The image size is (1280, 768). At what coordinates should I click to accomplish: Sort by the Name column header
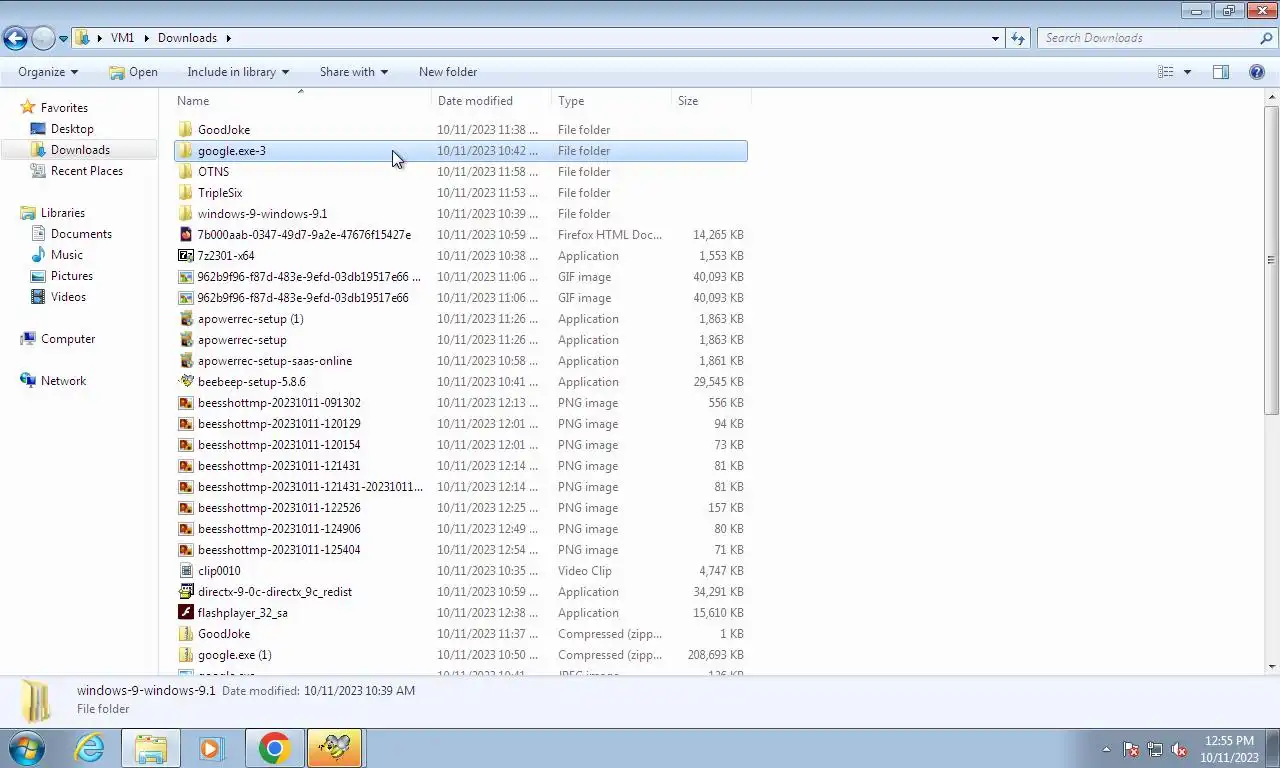point(303,101)
